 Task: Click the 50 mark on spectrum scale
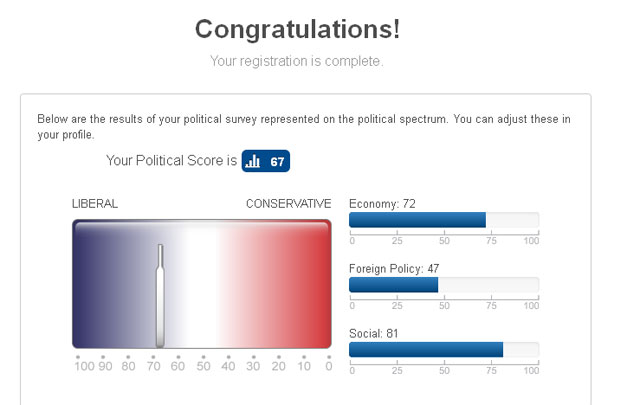coord(203,367)
